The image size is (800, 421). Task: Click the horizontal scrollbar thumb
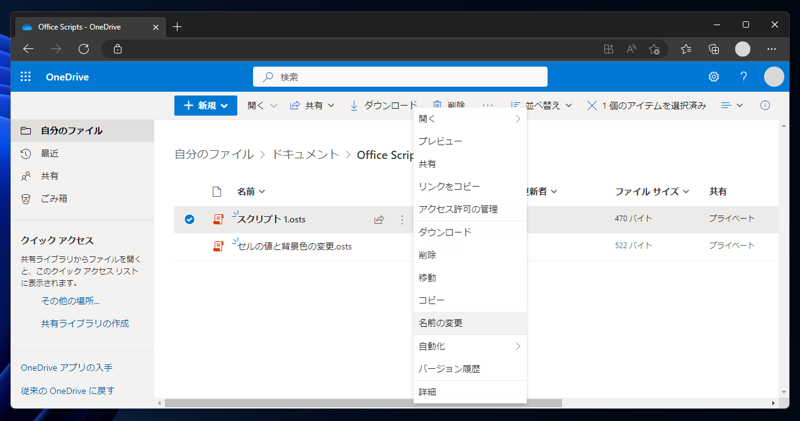click(363, 403)
